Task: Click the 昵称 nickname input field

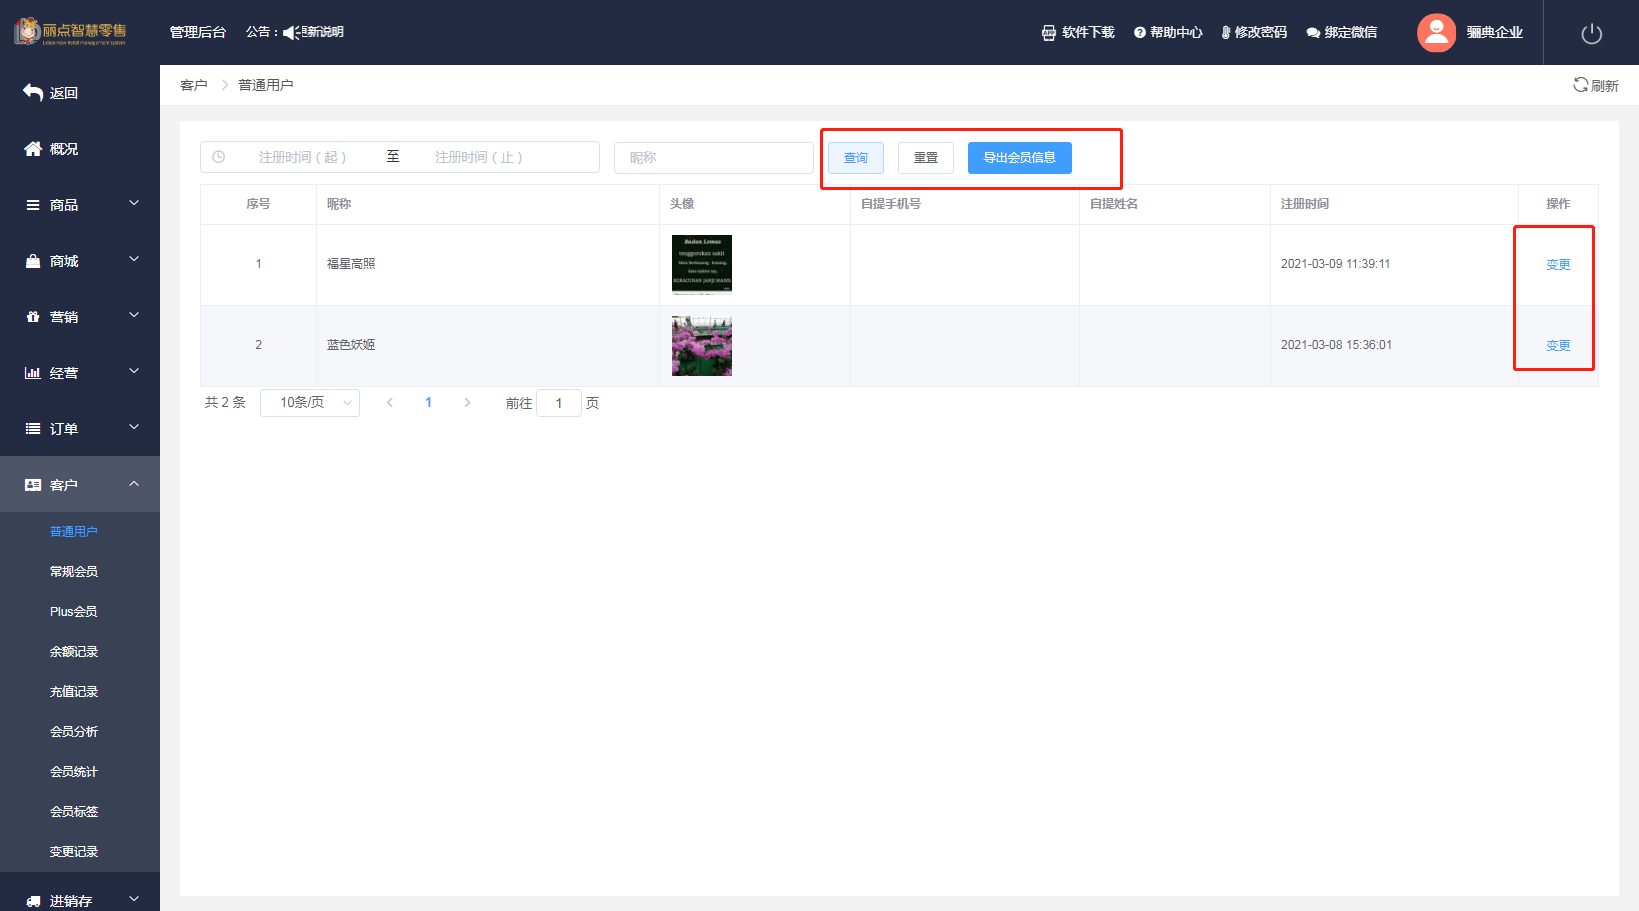Action: tap(714, 157)
